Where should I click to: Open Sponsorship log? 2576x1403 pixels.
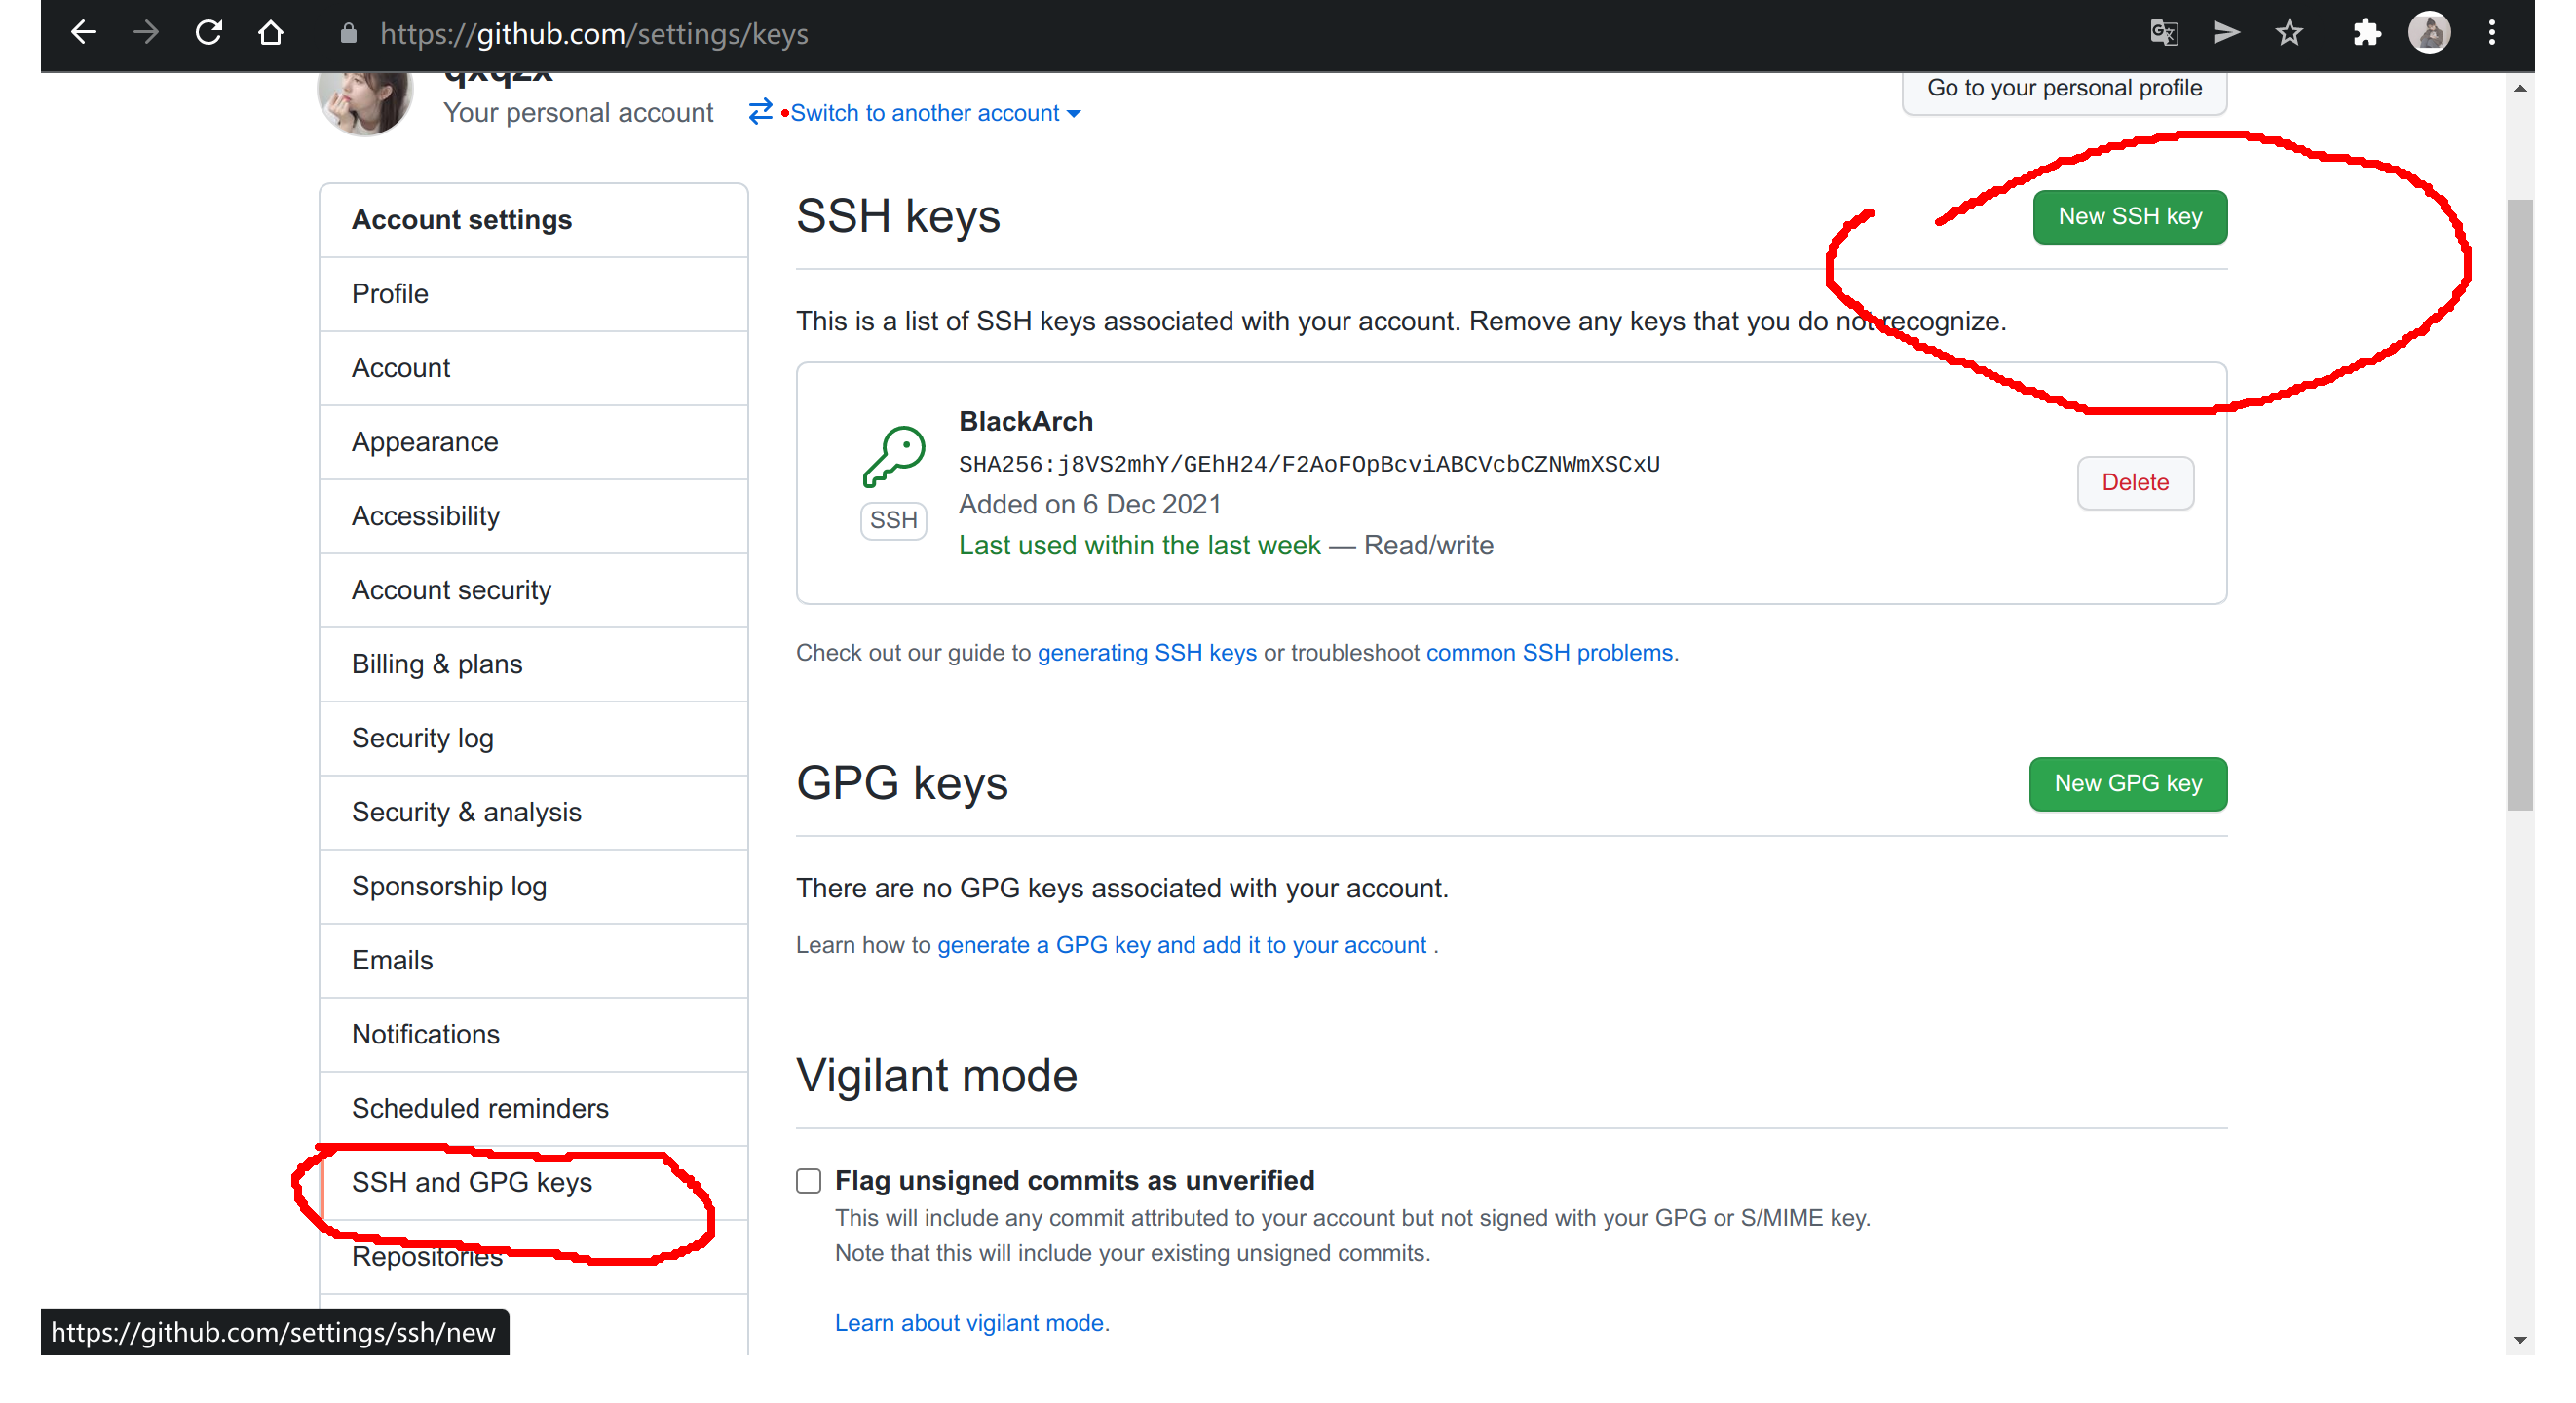click(x=533, y=886)
